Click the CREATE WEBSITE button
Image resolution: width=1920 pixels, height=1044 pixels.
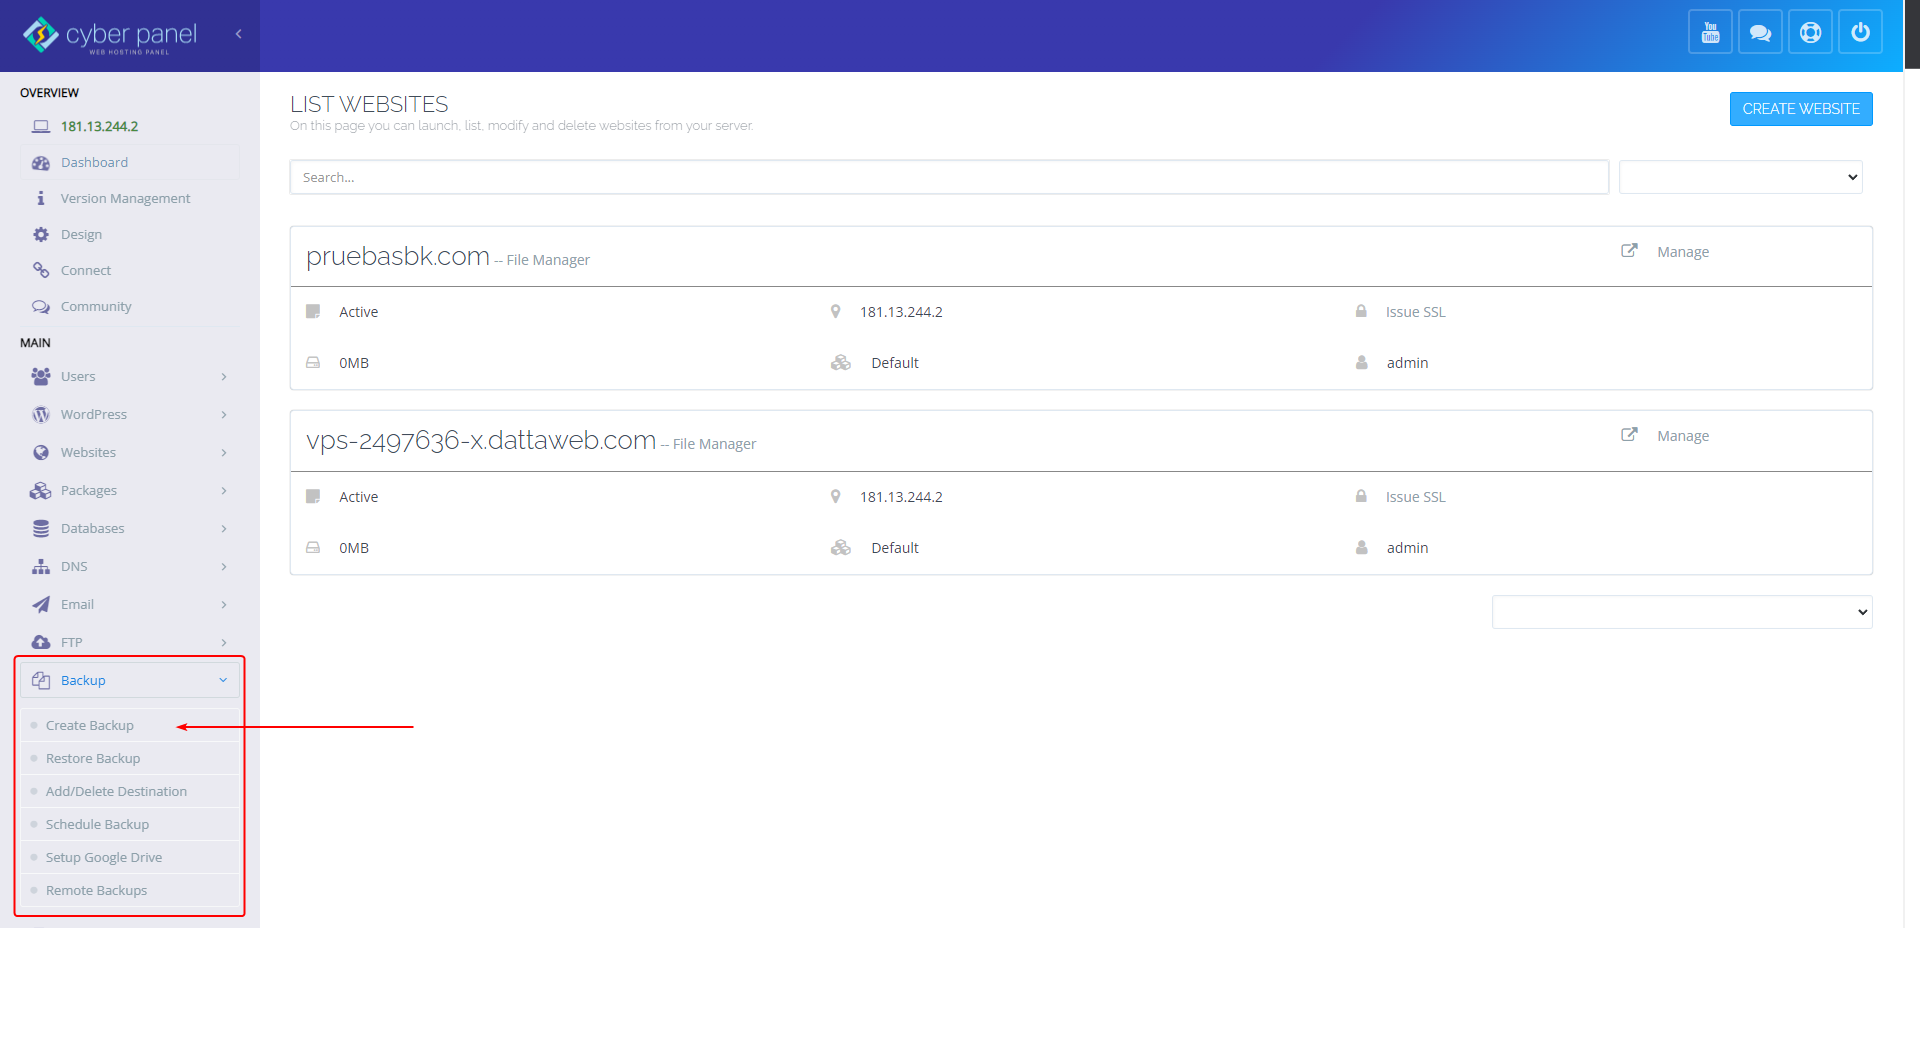(x=1801, y=109)
